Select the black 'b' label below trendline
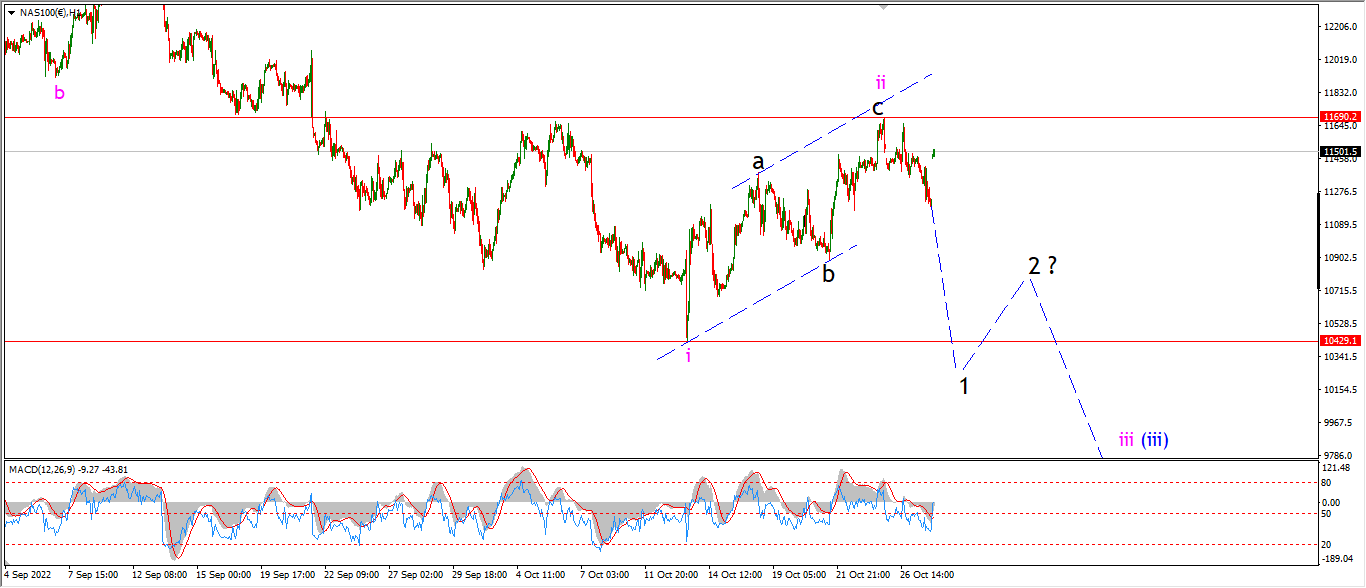Screen dimensions: 1366x588 828,273
